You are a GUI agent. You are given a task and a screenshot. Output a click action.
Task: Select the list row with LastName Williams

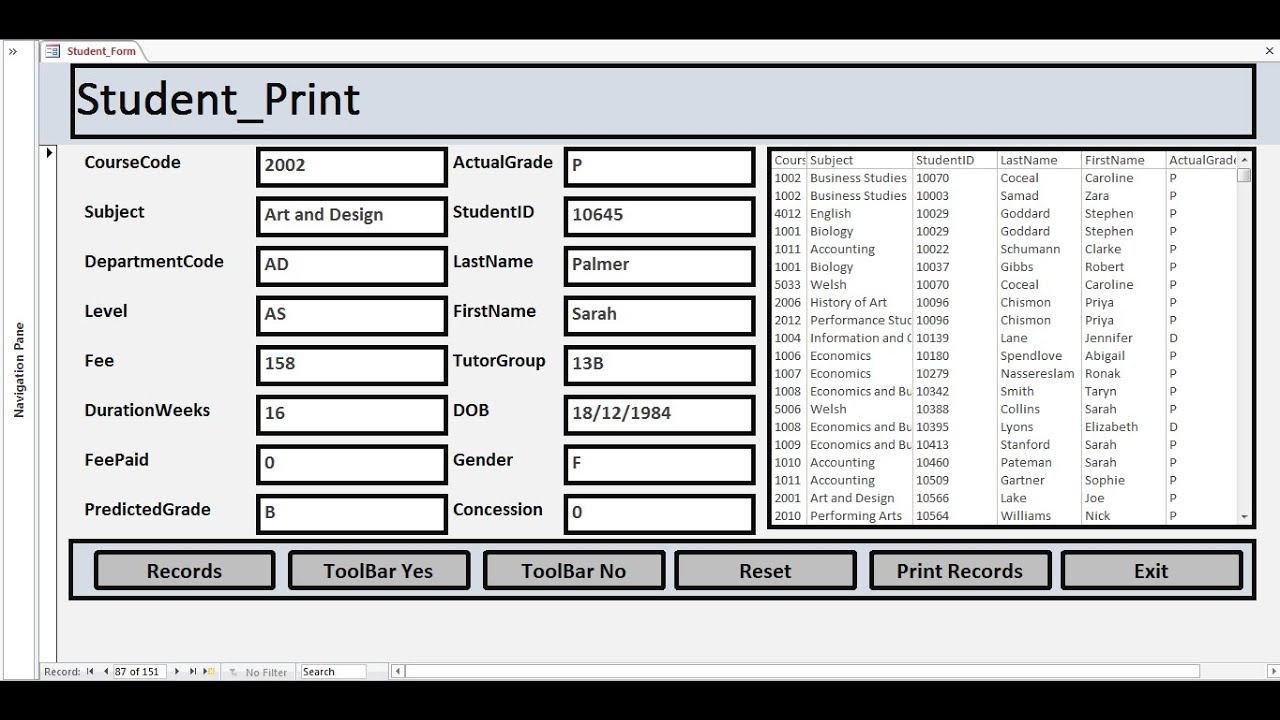pyautogui.click(x=1004, y=516)
